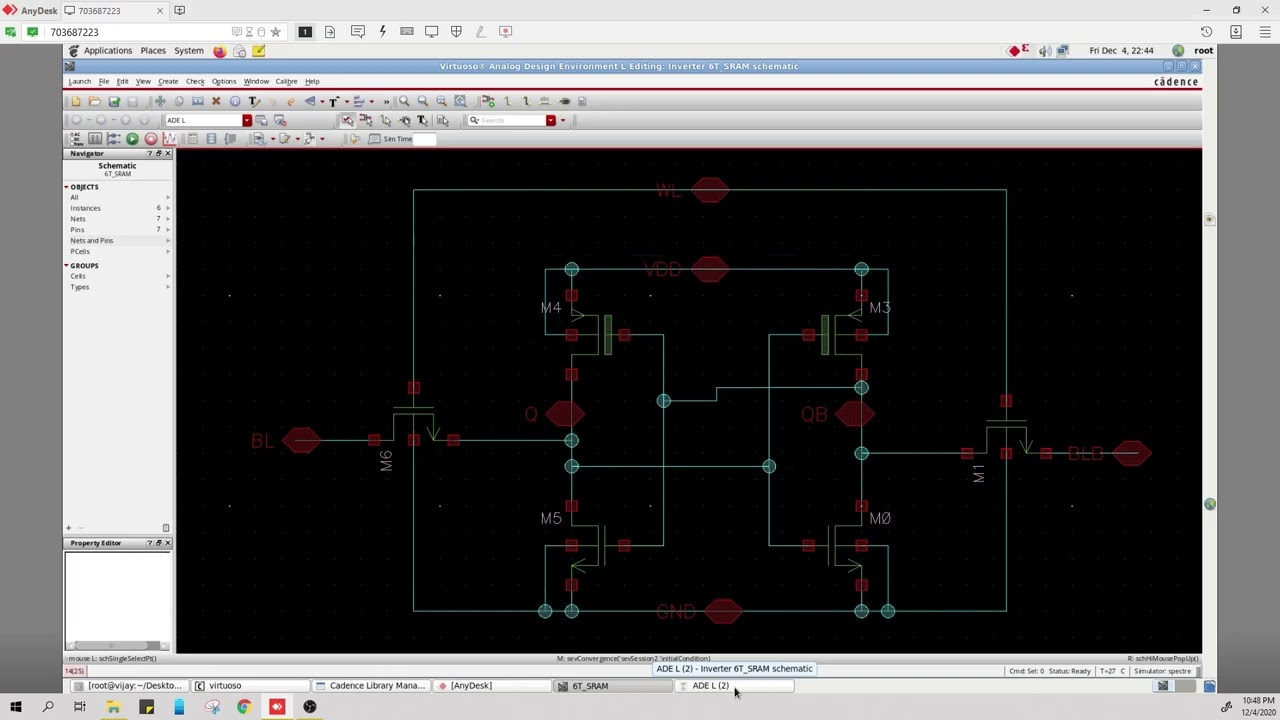Open the Options menu
The height and width of the screenshot is (720, 1280).
224,81
